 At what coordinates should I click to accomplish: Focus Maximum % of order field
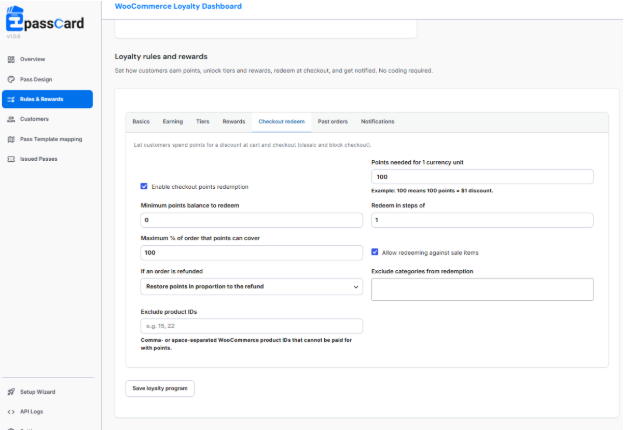(252, 253)
